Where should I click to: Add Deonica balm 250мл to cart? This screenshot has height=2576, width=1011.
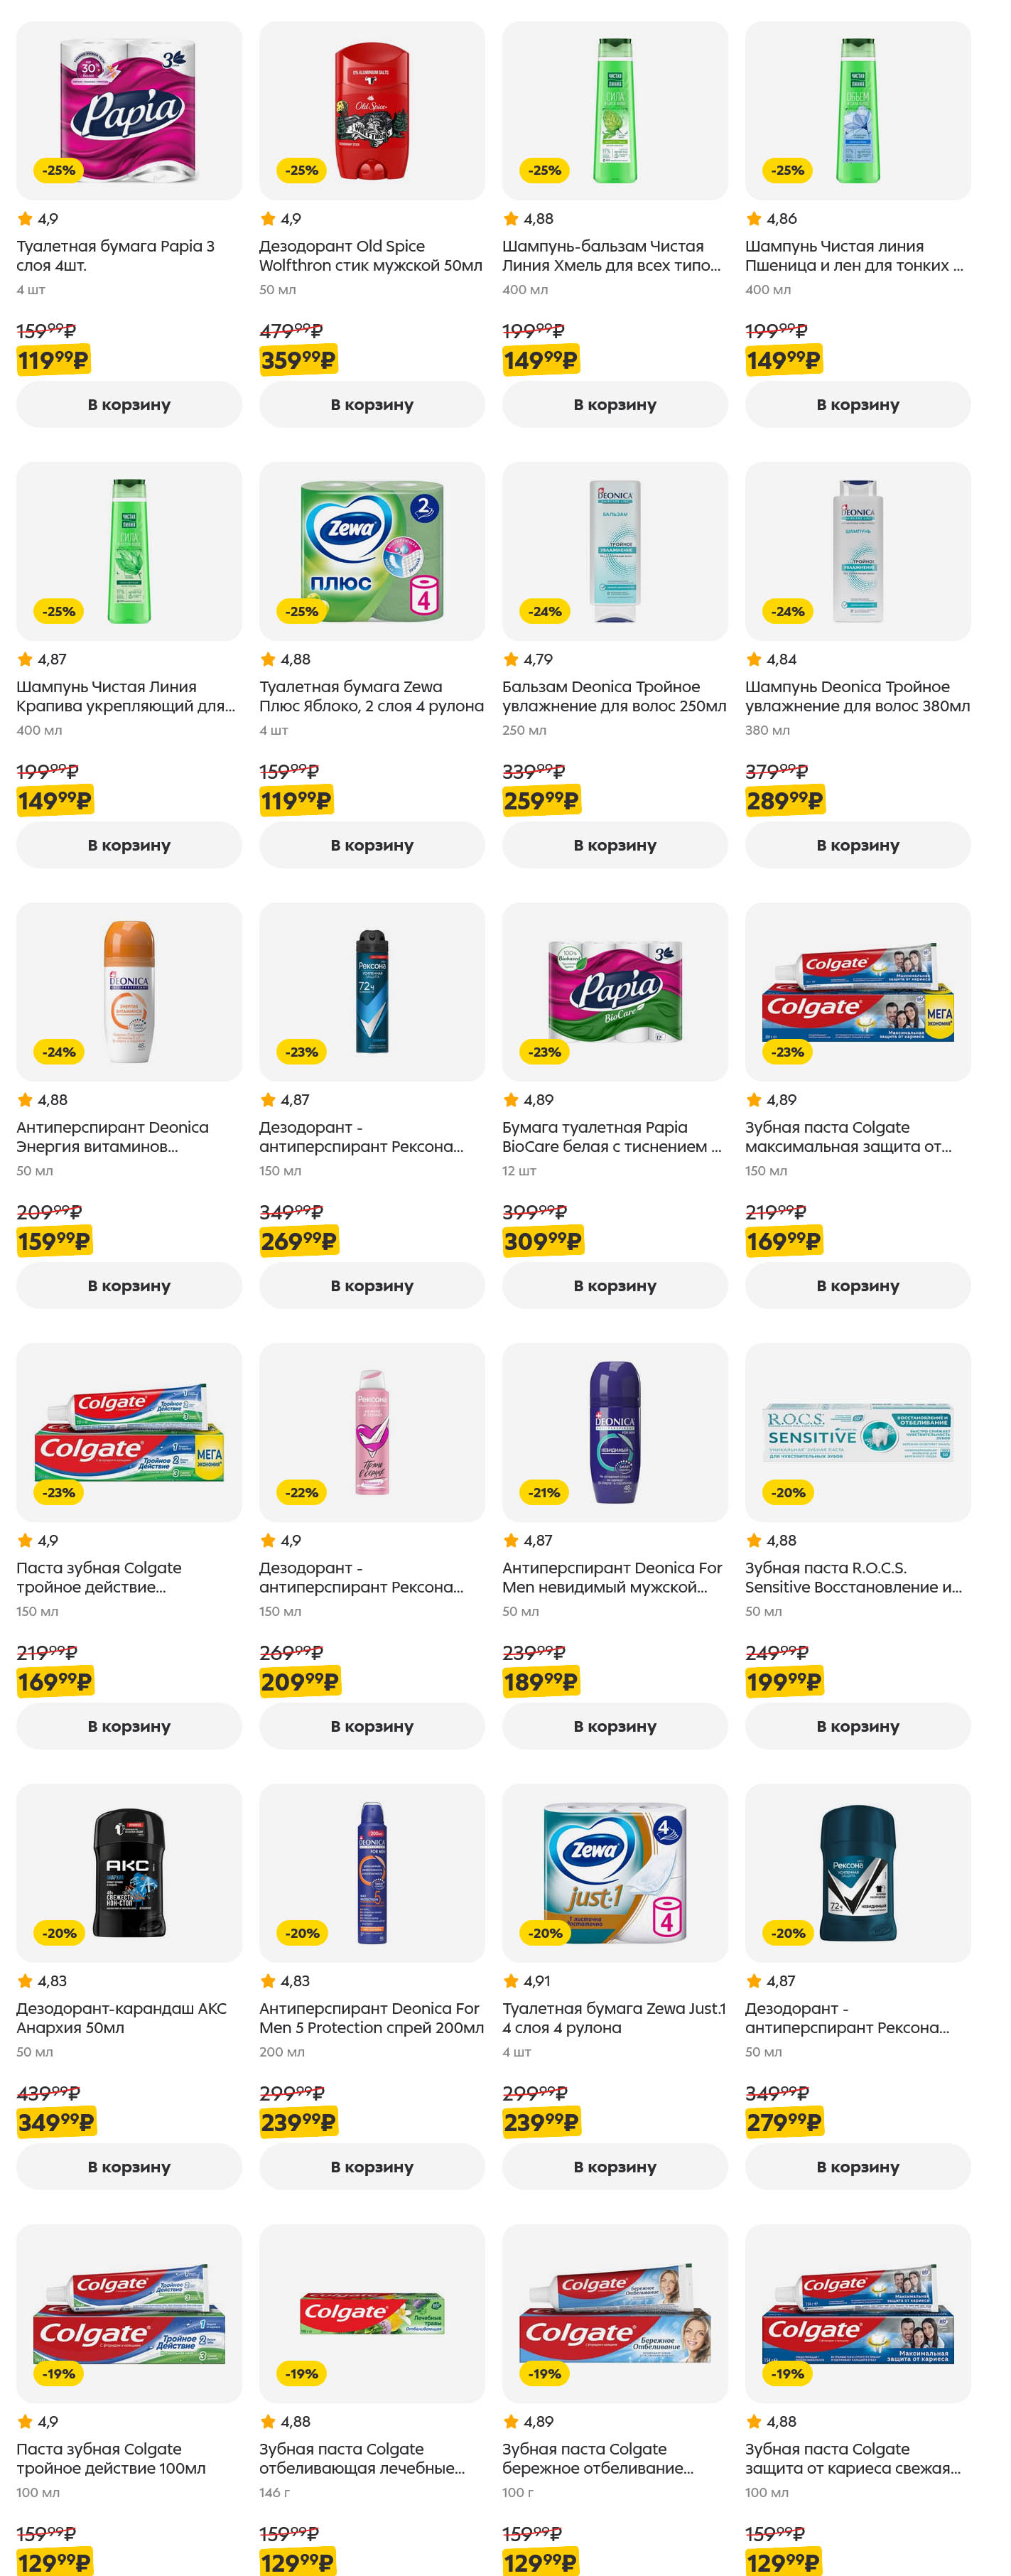click(x=614, y=845)
